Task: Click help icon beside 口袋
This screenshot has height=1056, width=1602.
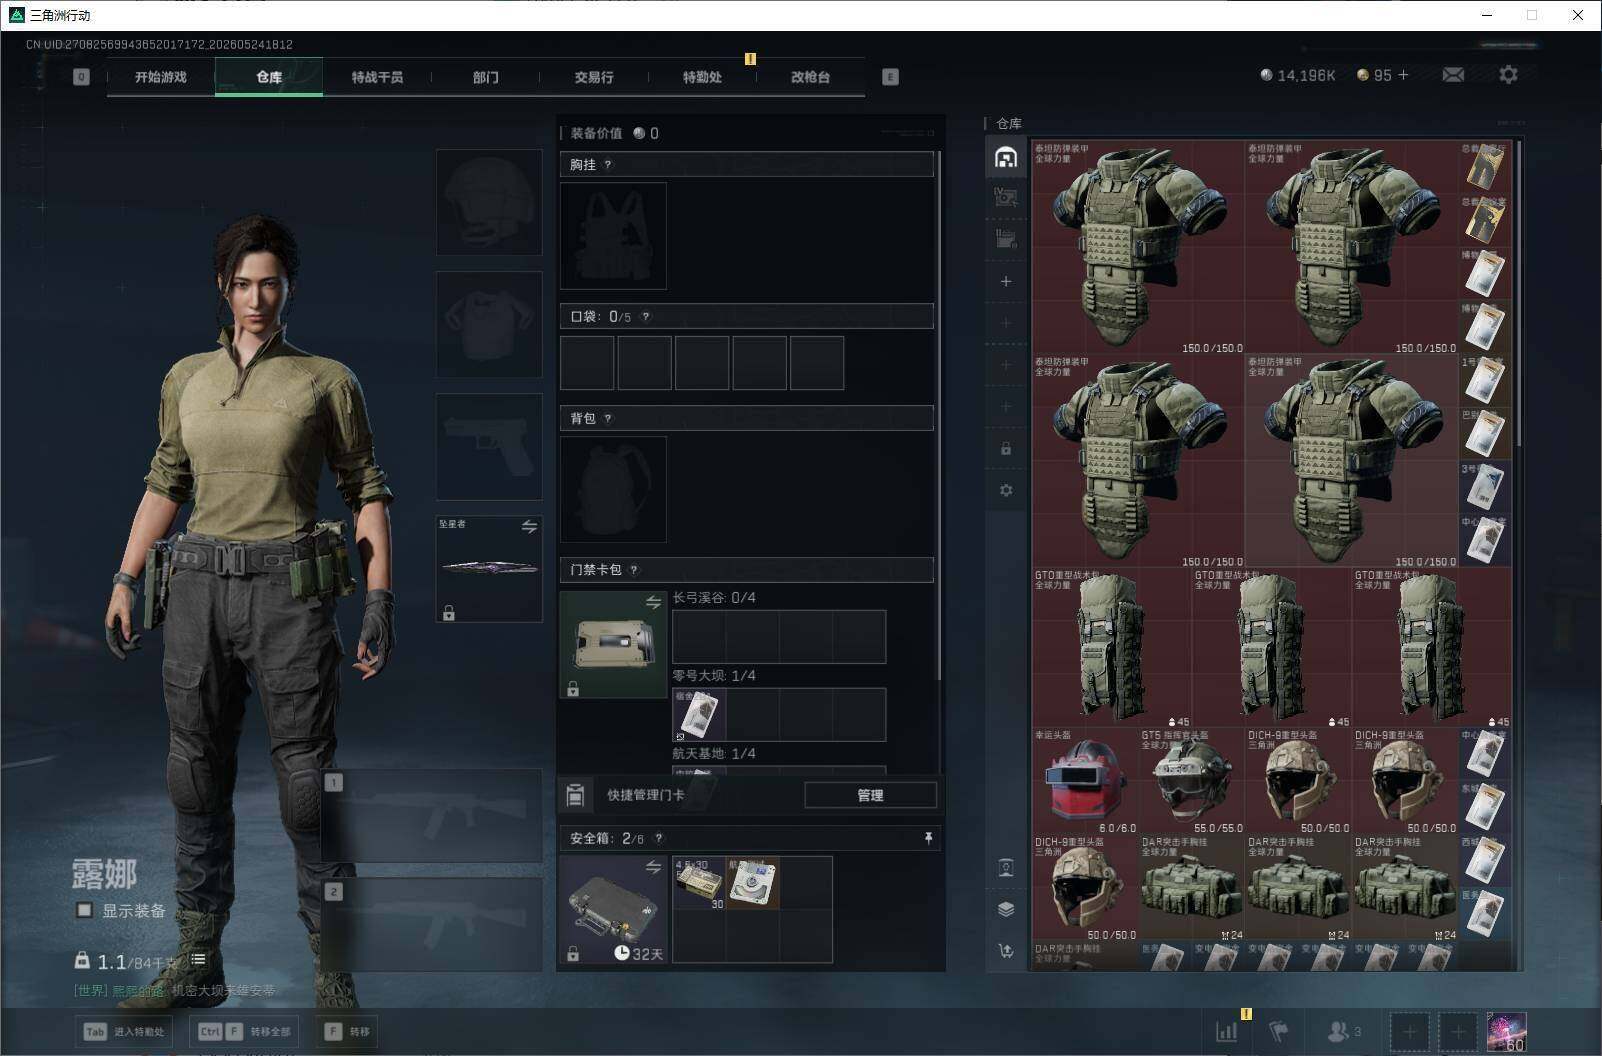Action: click(645, 317)
